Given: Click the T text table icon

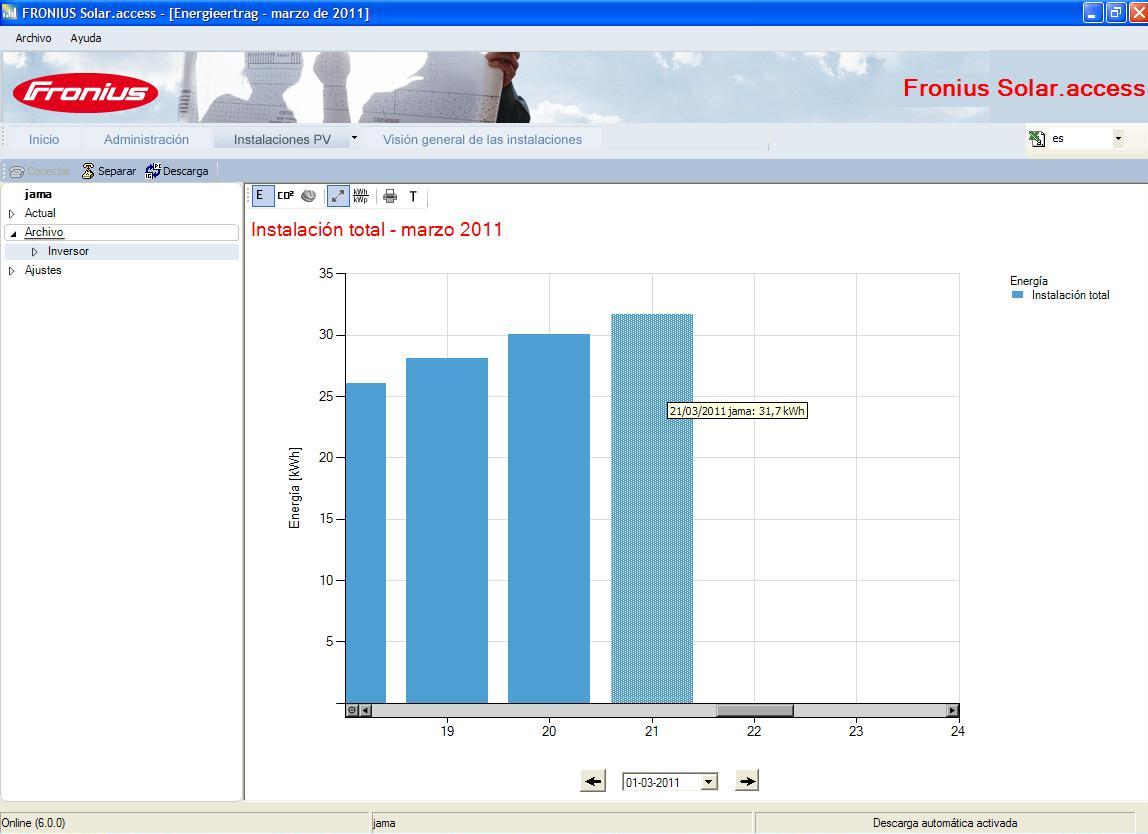Looking at the screenshot, I should 413,196.
